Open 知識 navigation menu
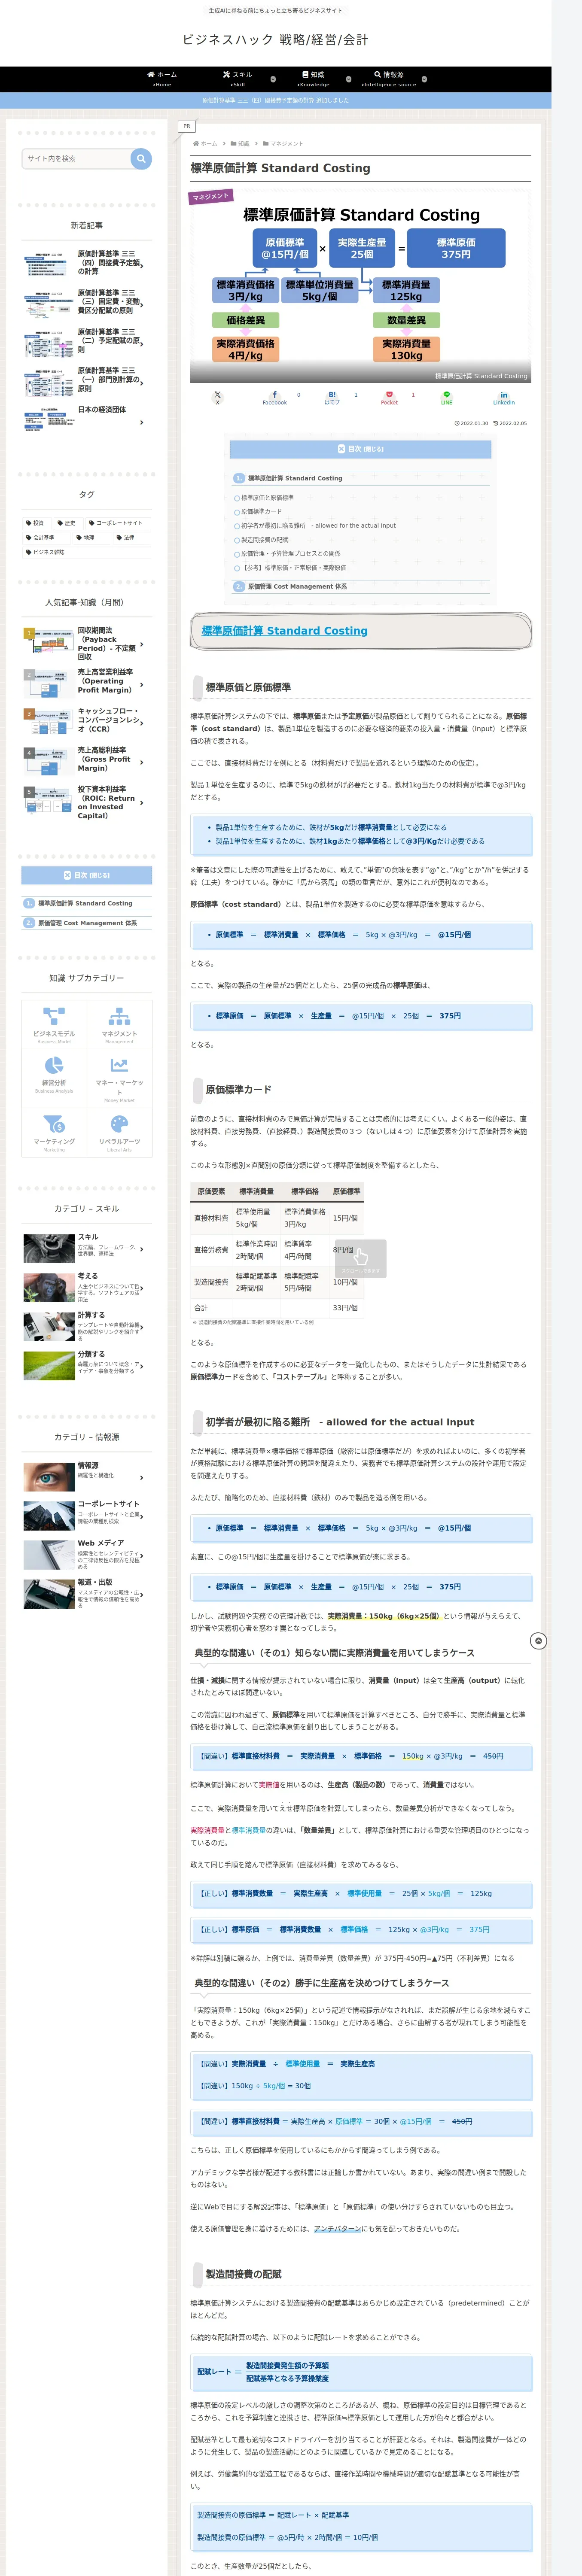582x2576 pixels. 313,79
